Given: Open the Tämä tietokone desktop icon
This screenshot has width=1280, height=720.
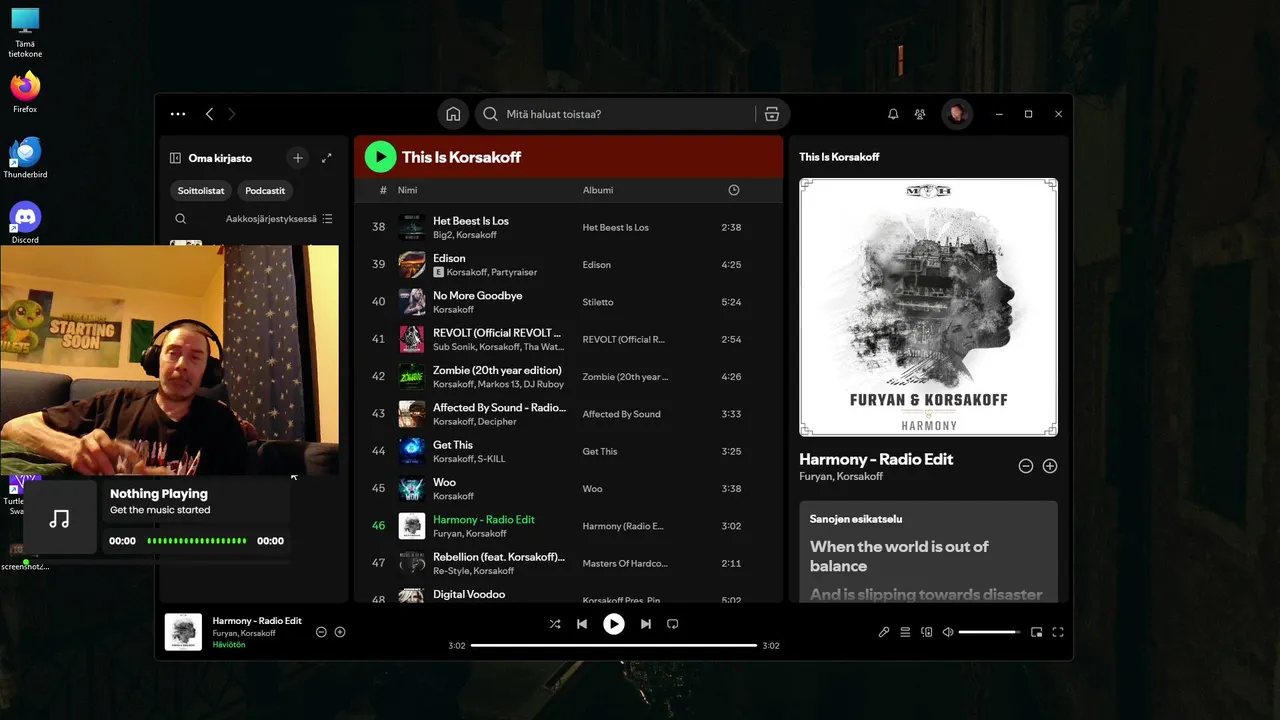Looking at the screenshot, I should pyautogui.click(x=25, y=33).
